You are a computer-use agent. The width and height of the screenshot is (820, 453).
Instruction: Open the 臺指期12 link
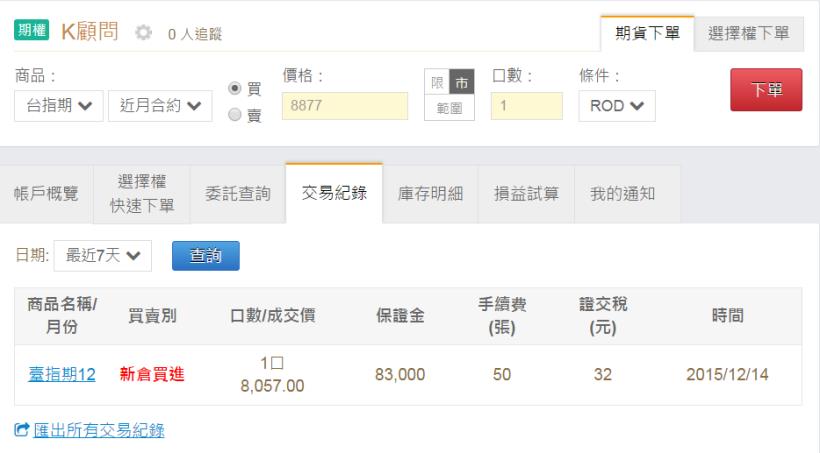[62, 375]
